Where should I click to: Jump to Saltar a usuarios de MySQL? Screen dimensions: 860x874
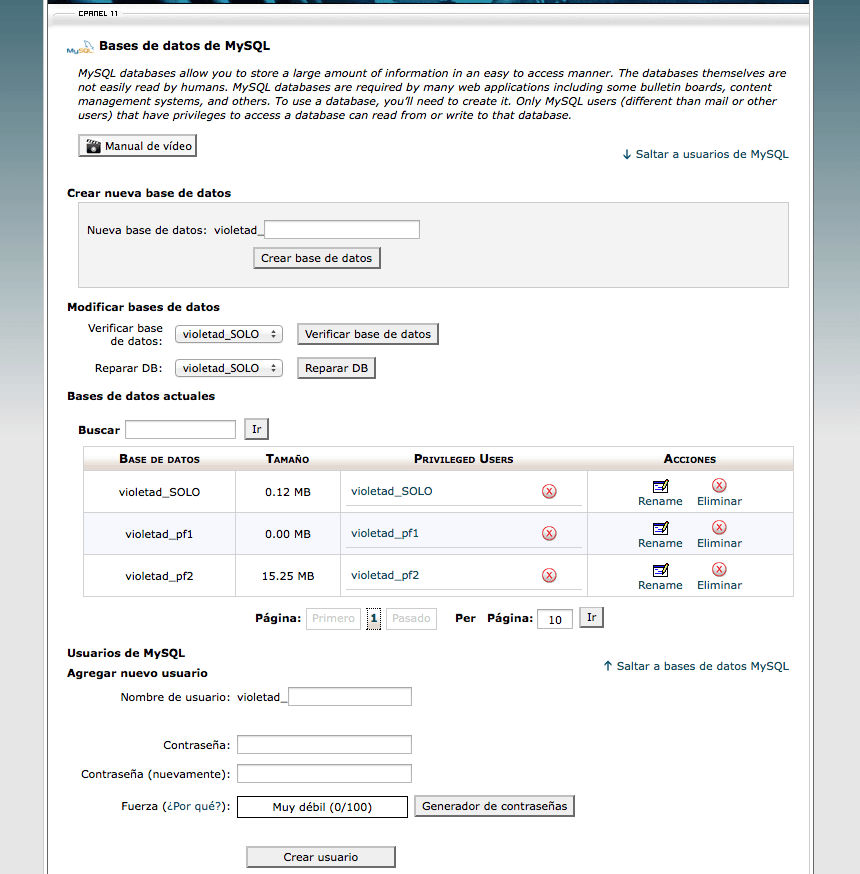[705, 154]
